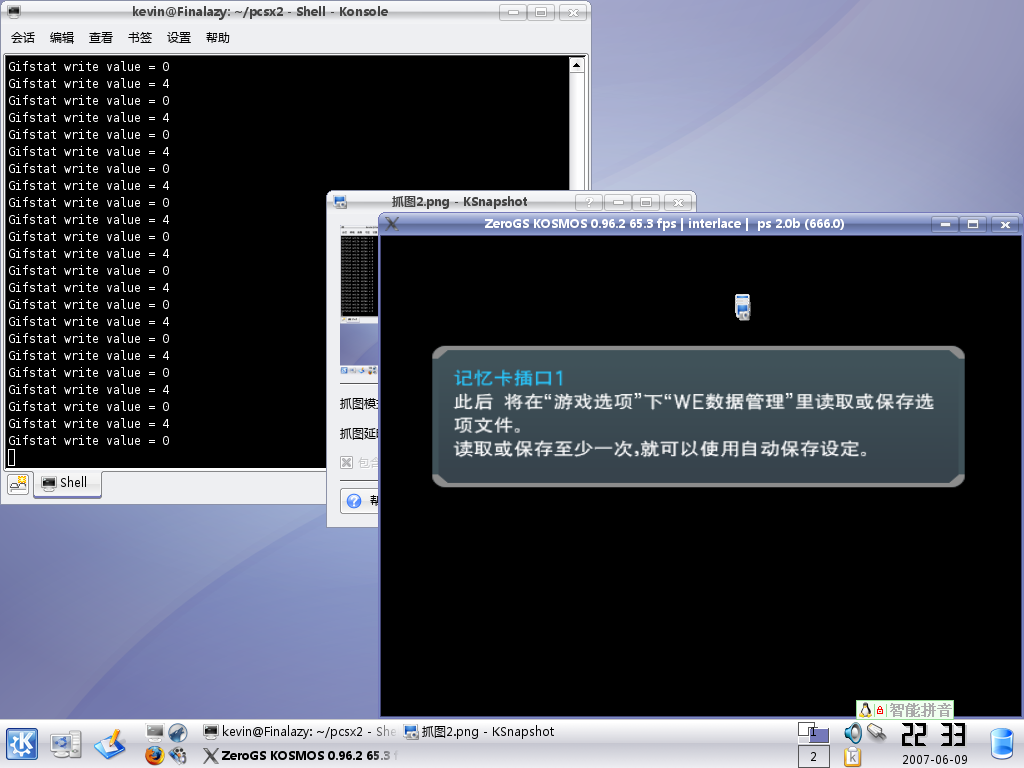Click the screenshot preview thumbnail in KSnapshot

point(359,300)
